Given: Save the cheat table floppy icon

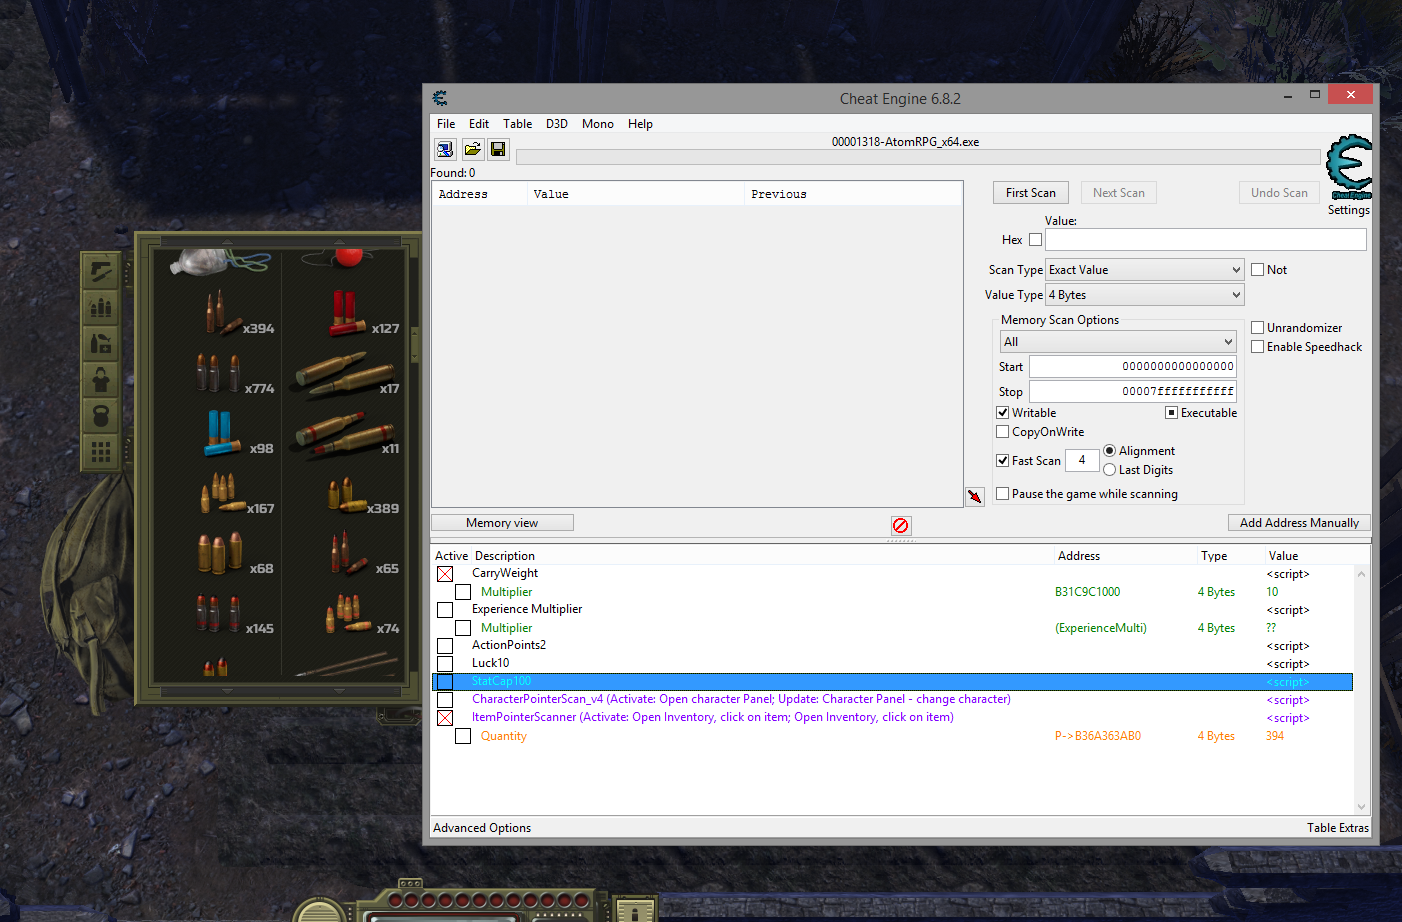Looking at the screenshot, I should click(x=498, y=150).
